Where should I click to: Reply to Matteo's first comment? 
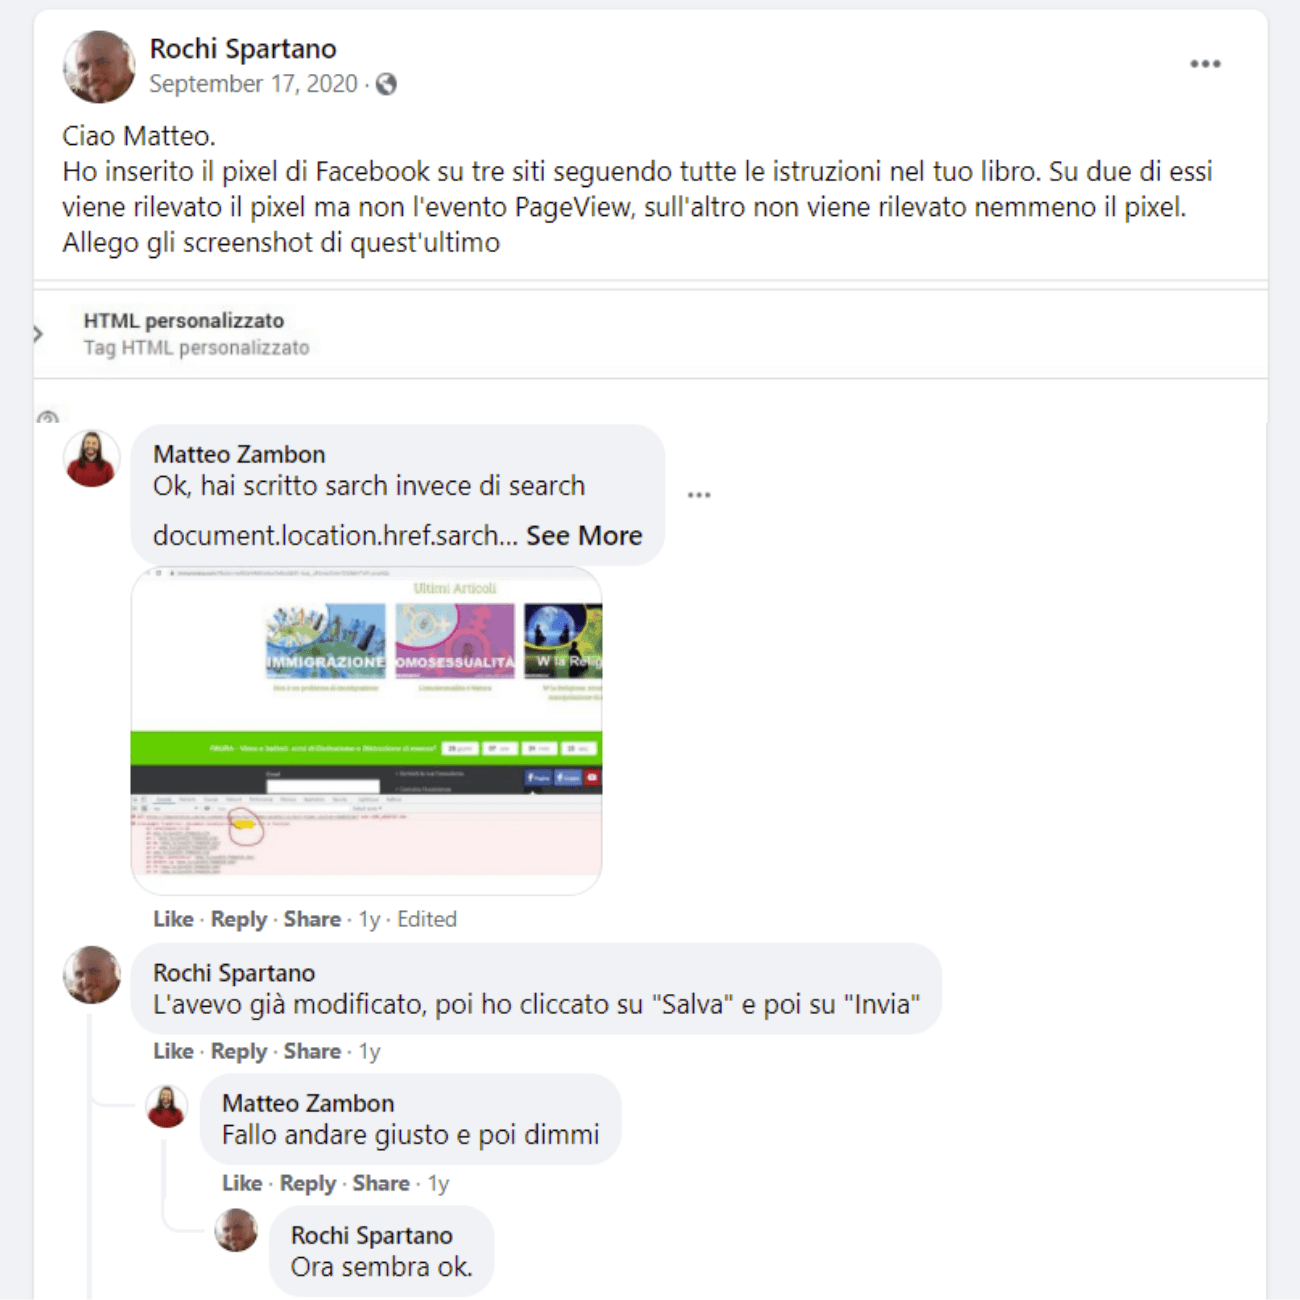click(239, 919)
